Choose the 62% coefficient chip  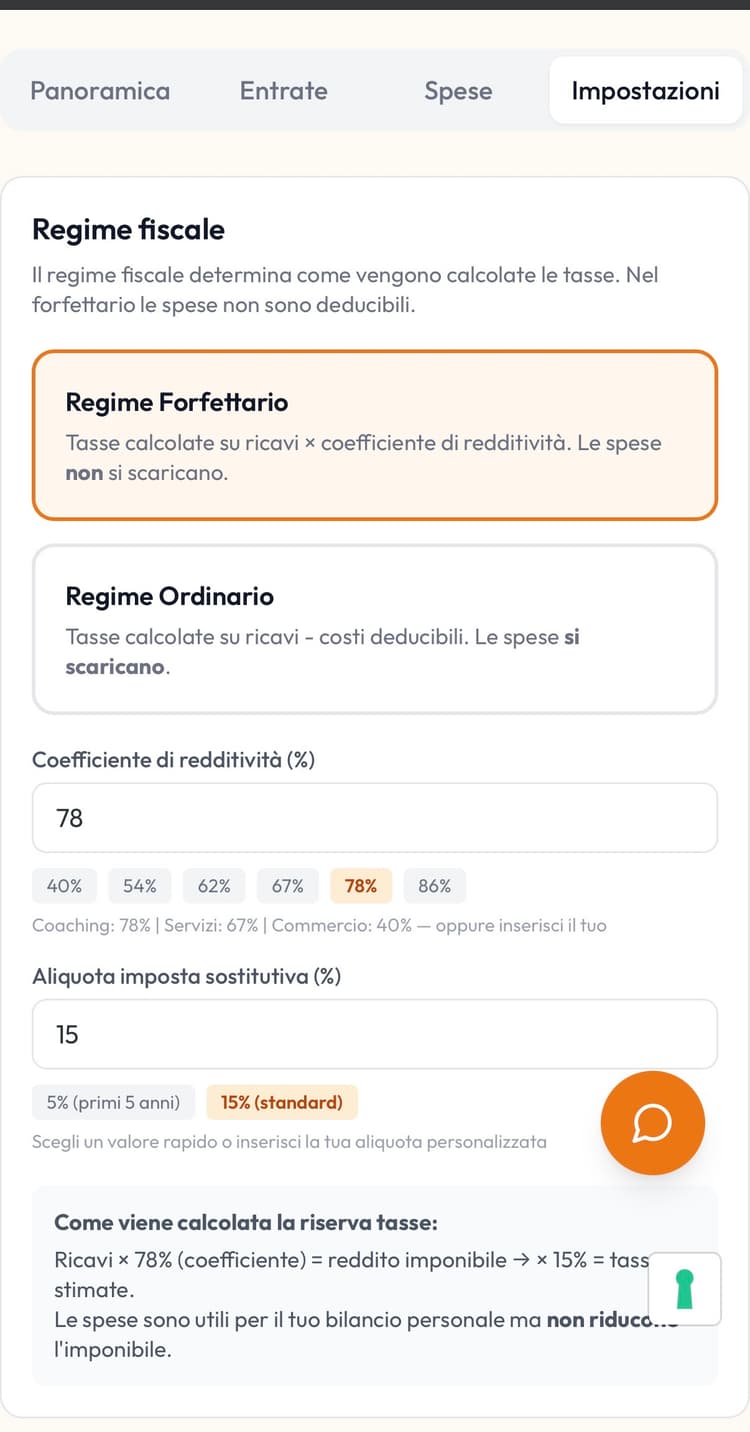coord(213,885)
